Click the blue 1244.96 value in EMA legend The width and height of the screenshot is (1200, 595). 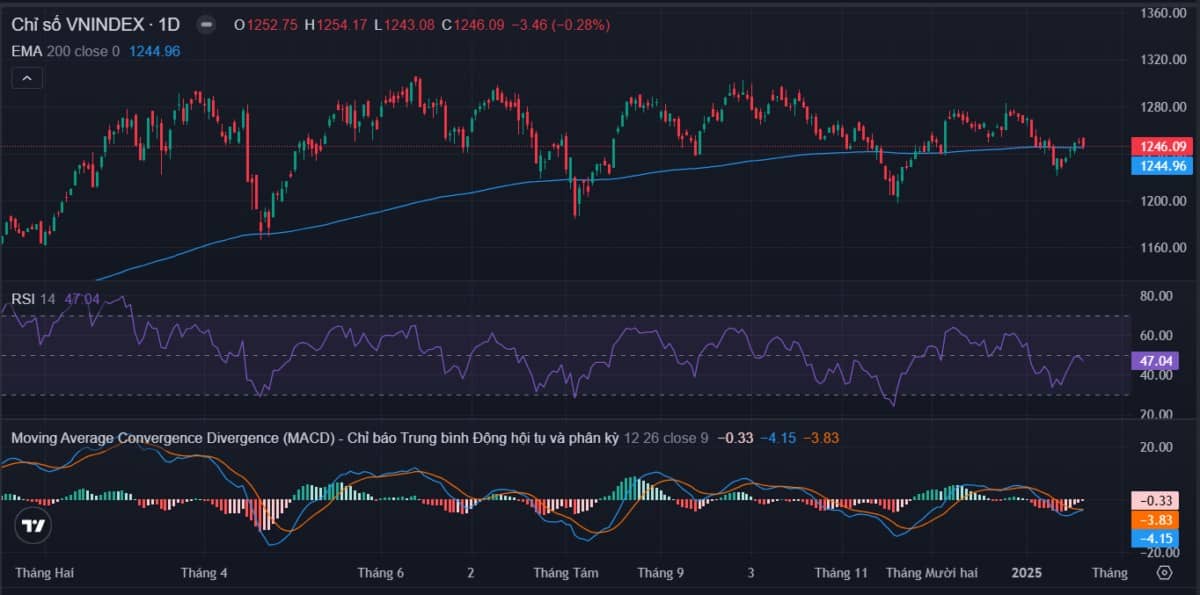(155, 51)
